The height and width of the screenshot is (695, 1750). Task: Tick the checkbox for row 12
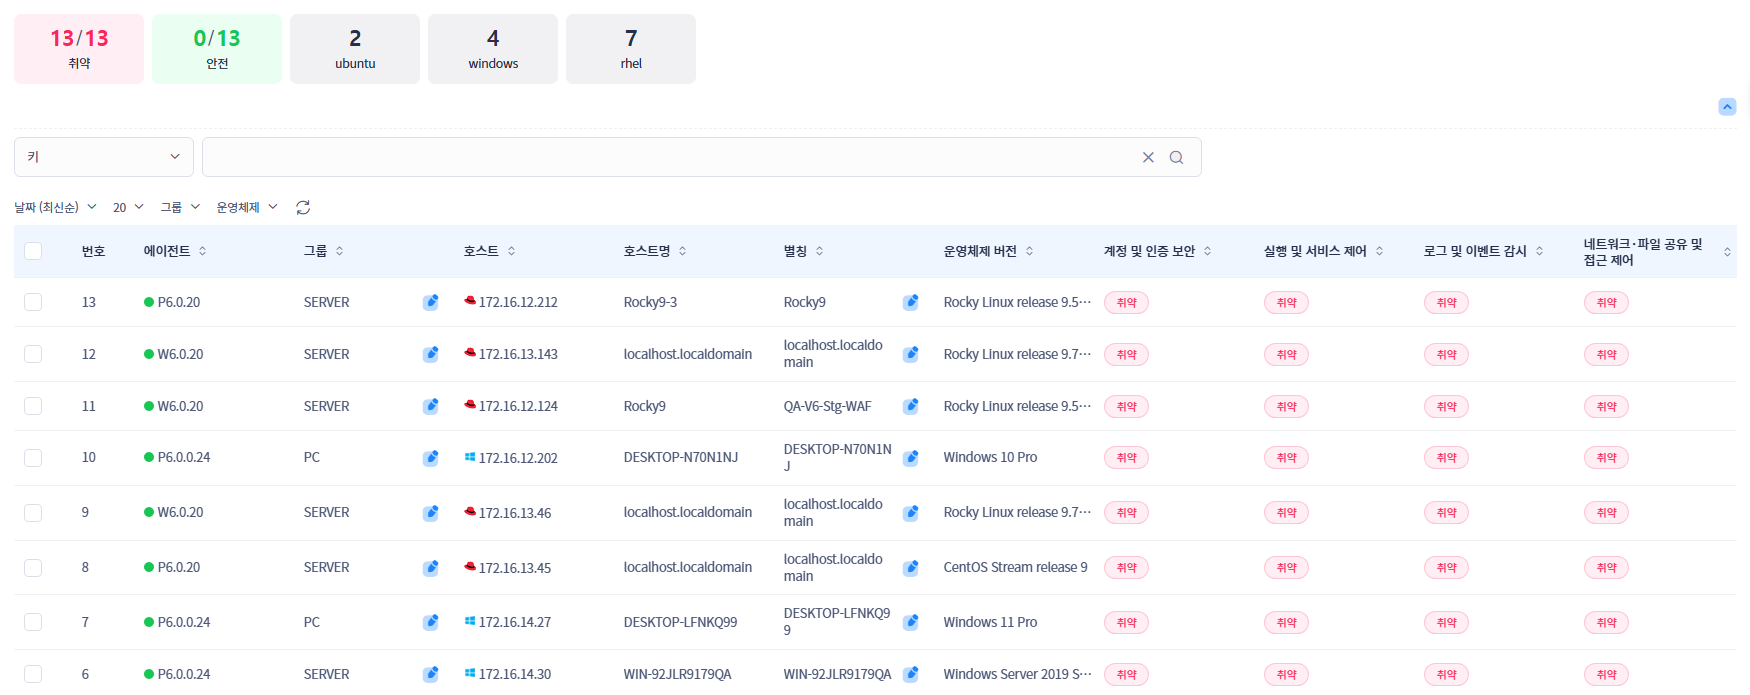coord(33,354)
